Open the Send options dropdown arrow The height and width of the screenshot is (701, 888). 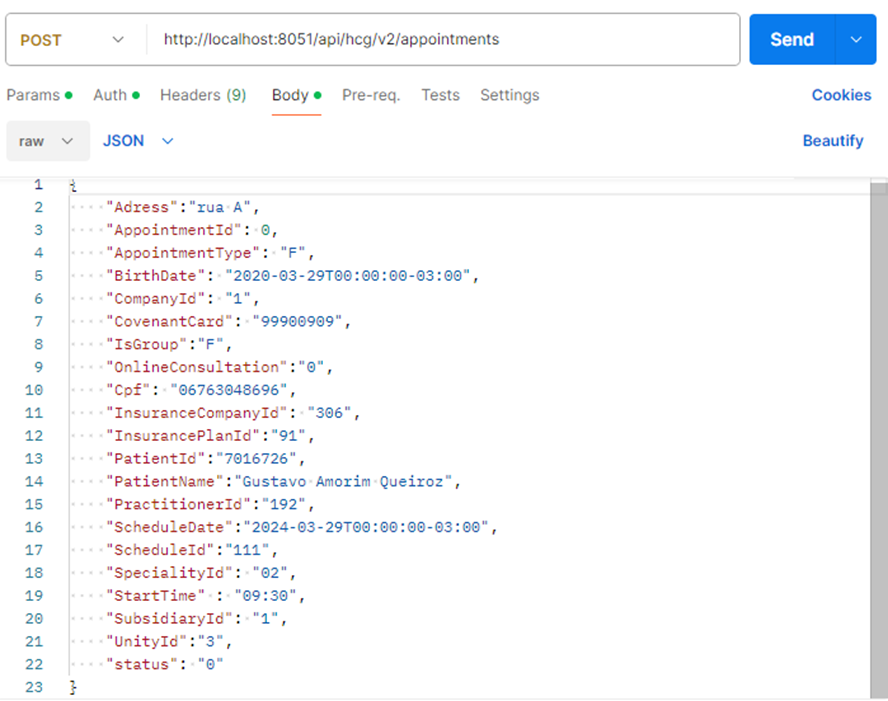pyautogui.click(x=856, y=40)
